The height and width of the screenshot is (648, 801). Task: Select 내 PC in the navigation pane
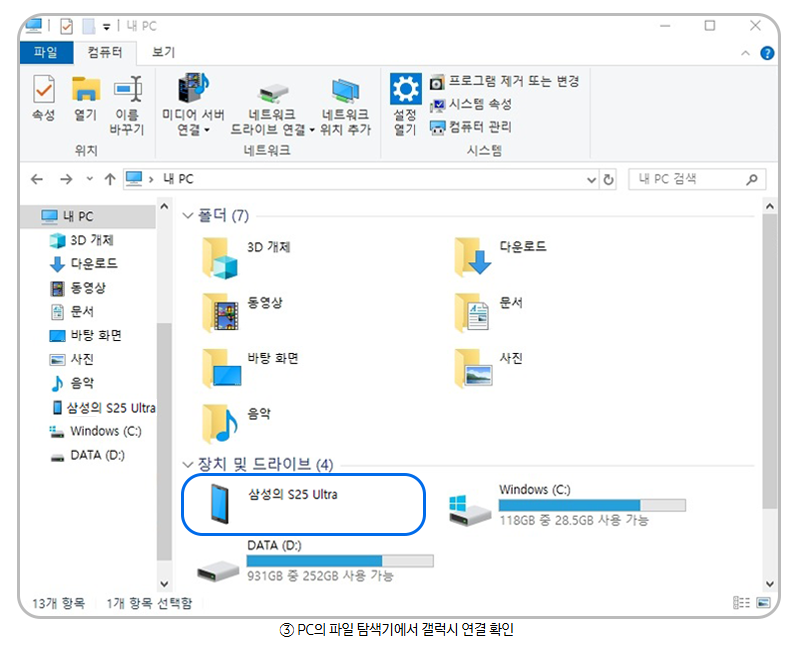click(x=88, y=217)
